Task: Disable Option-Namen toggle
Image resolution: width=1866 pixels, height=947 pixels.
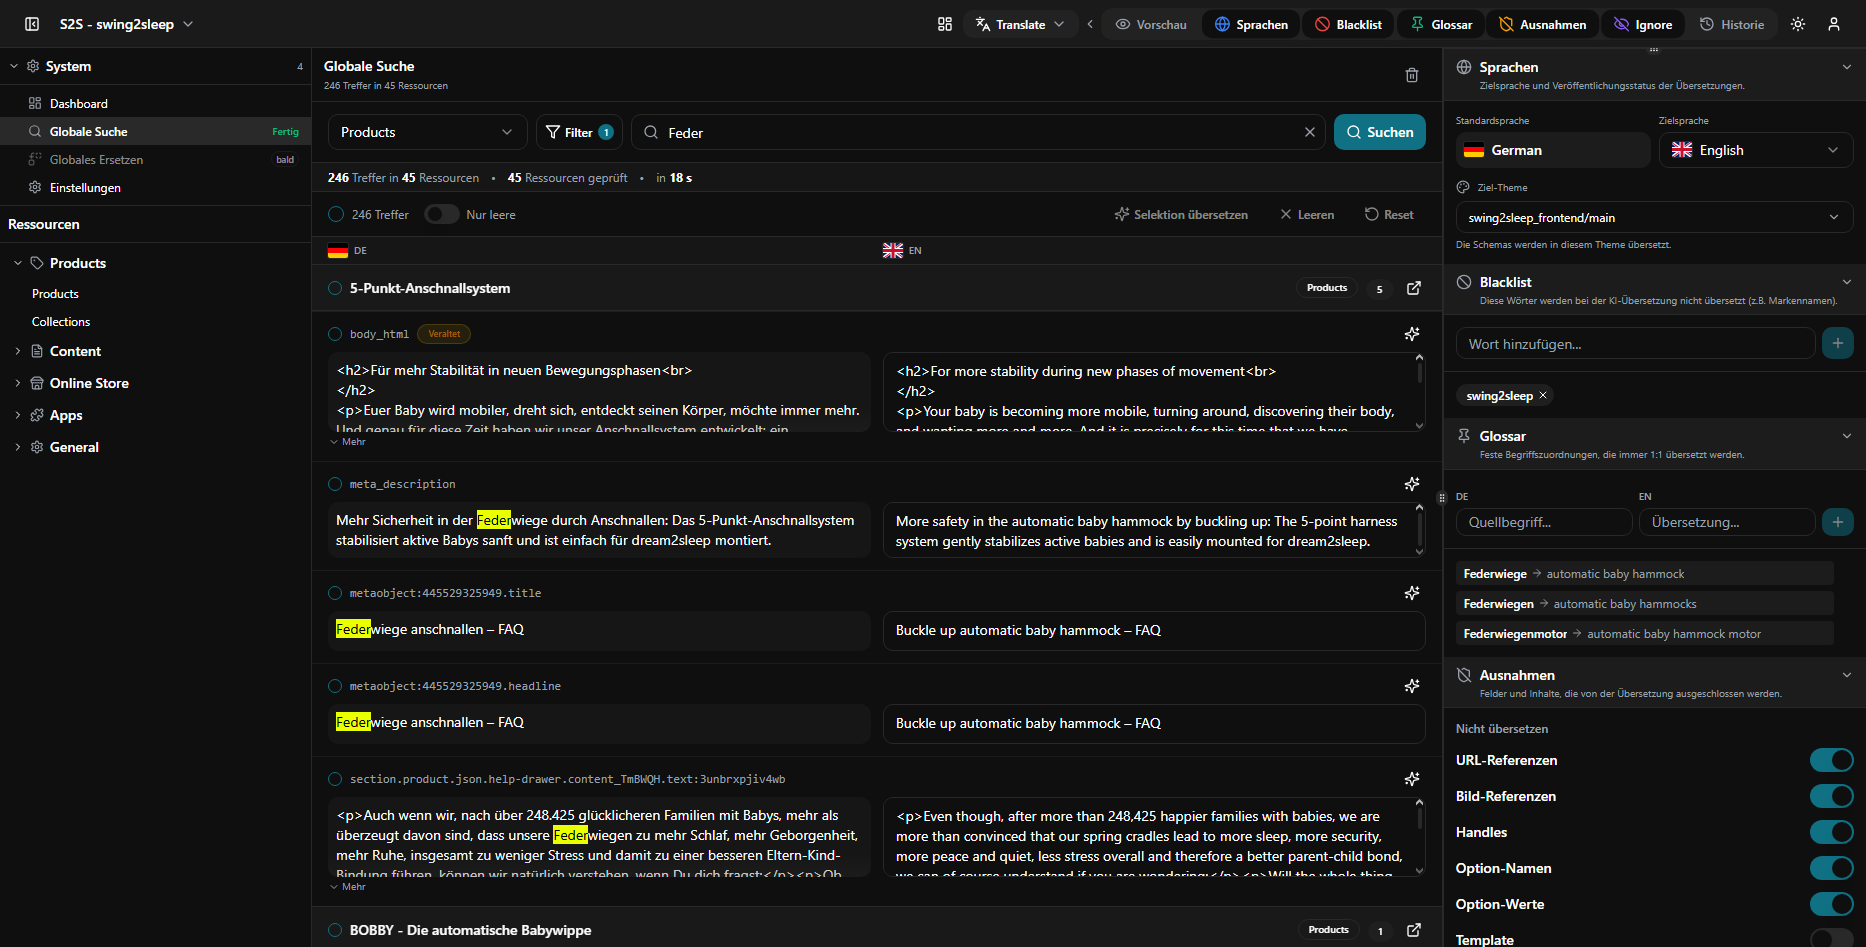Action: tap(1831, 868)
